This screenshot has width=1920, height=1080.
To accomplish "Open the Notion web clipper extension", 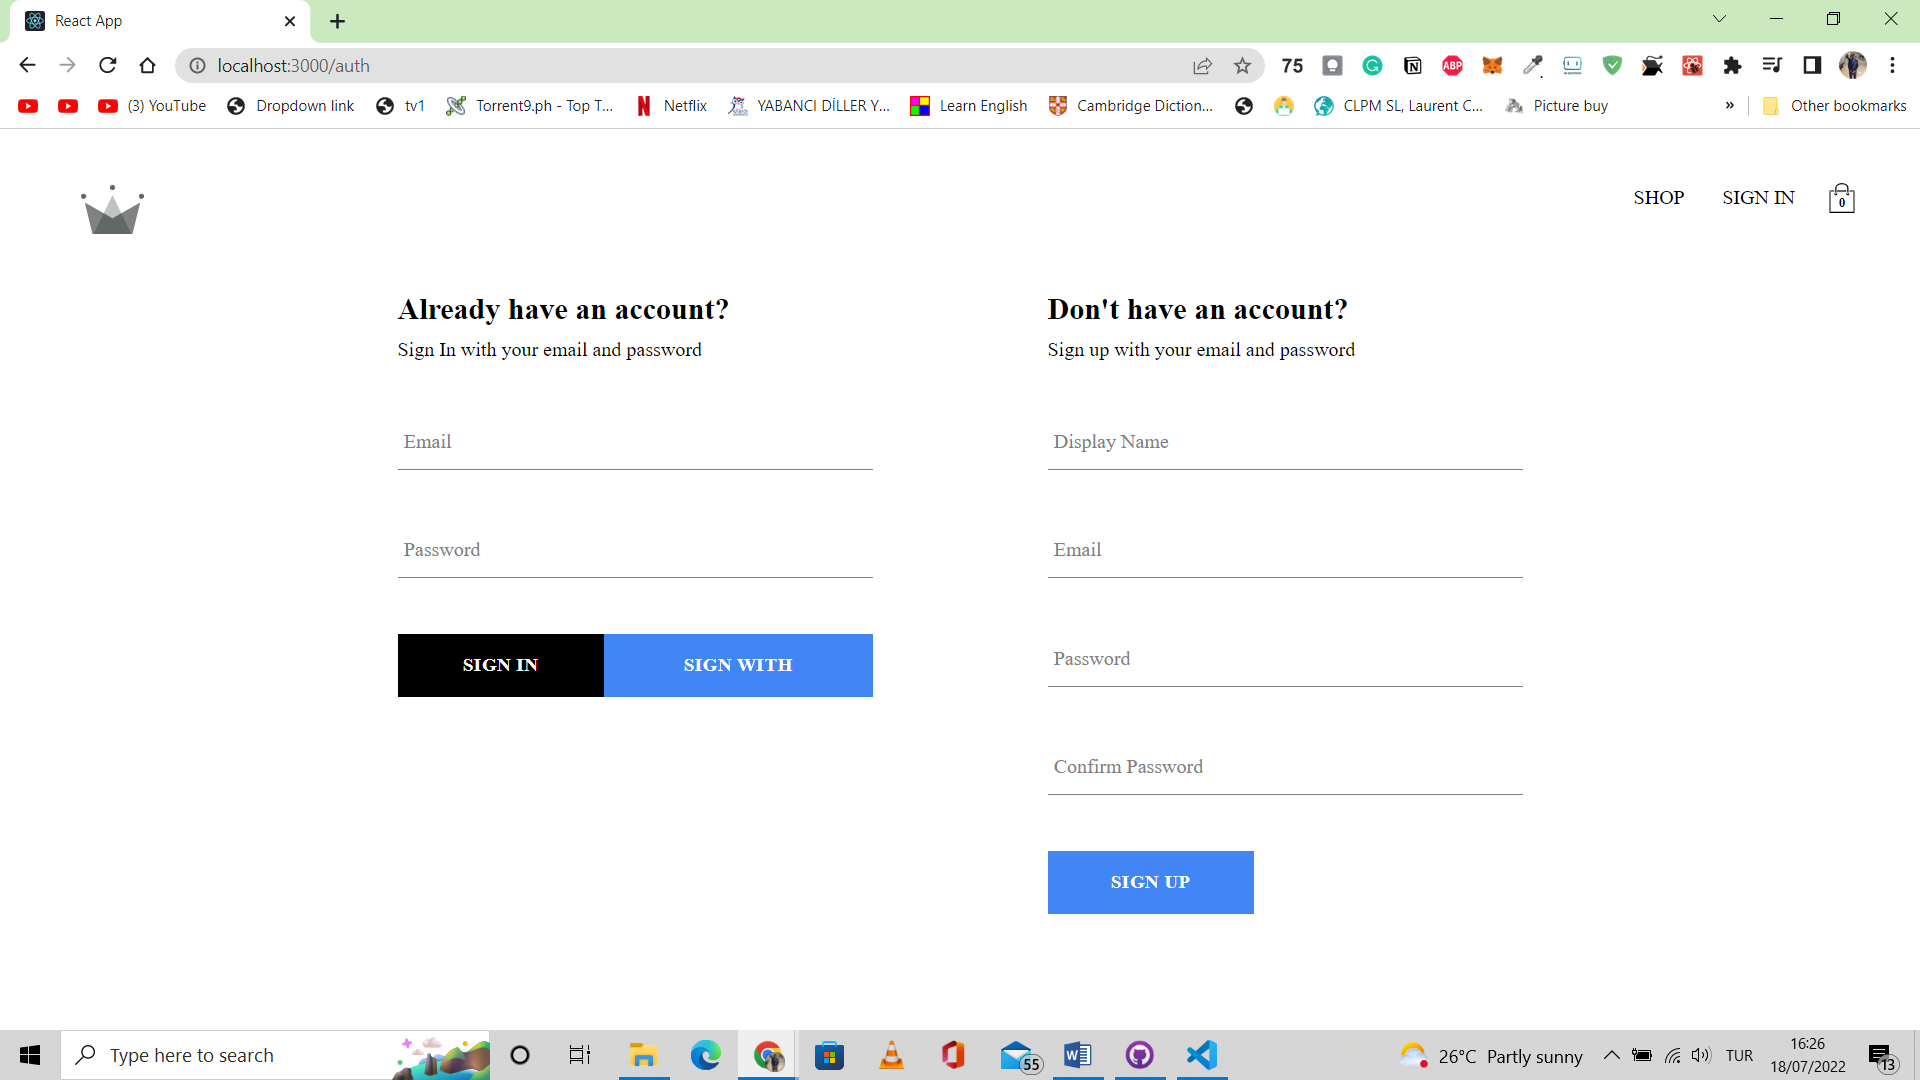I will [1412, 66].
